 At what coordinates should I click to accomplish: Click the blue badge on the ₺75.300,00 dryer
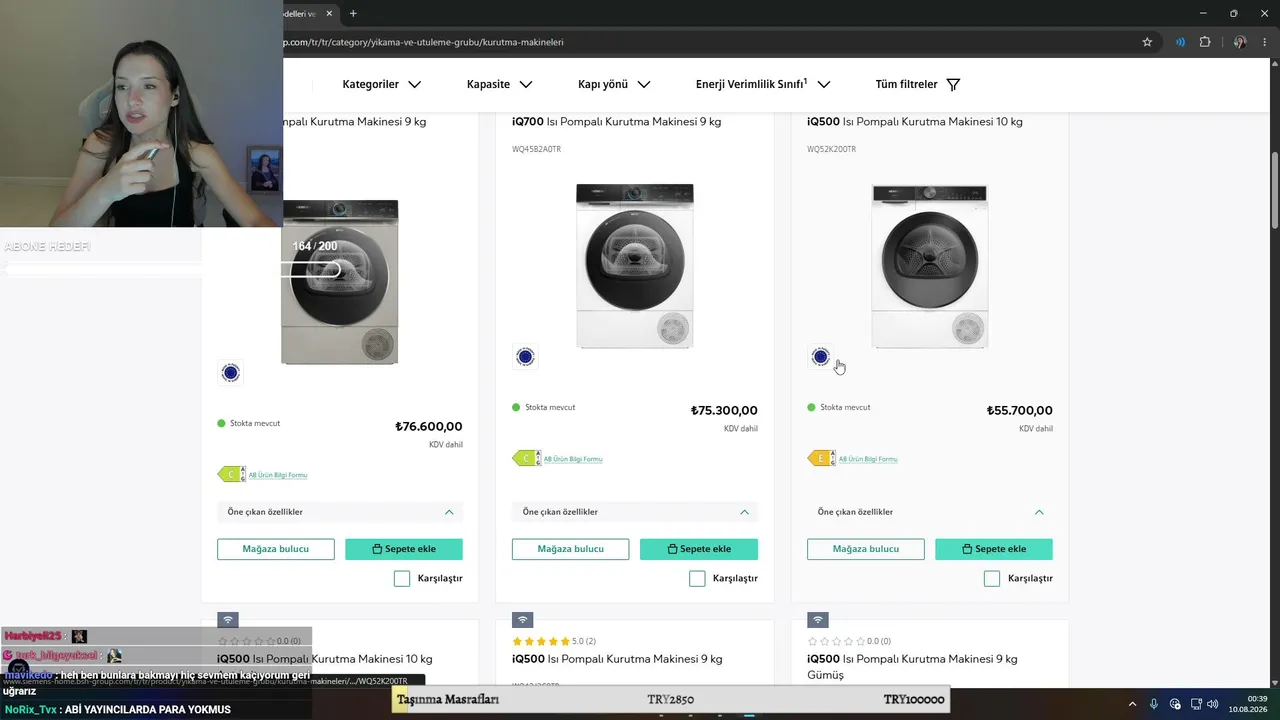(x=525, y=357)
